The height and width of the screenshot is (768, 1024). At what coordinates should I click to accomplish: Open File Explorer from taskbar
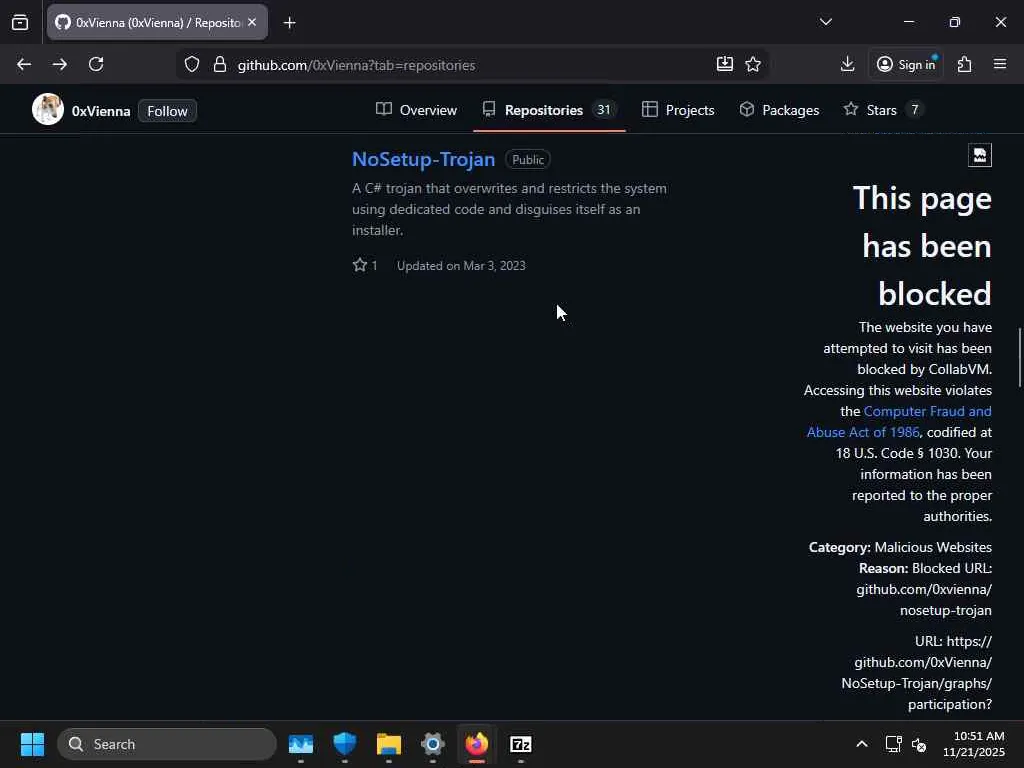(389, 744)
